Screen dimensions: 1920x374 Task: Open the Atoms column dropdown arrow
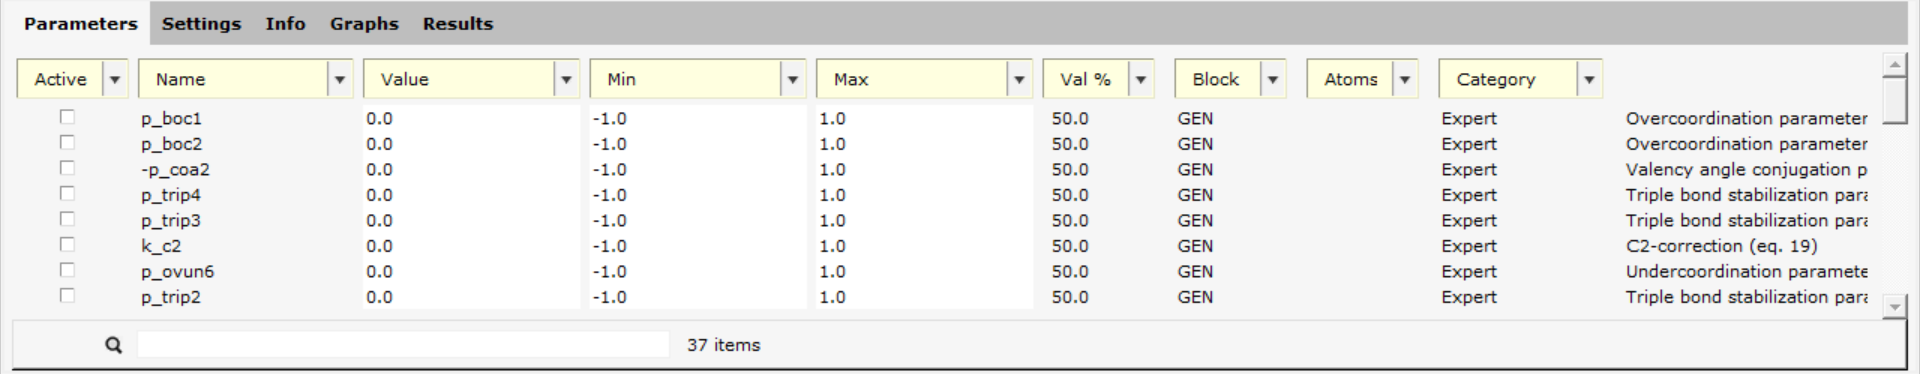pos(1405,79)
